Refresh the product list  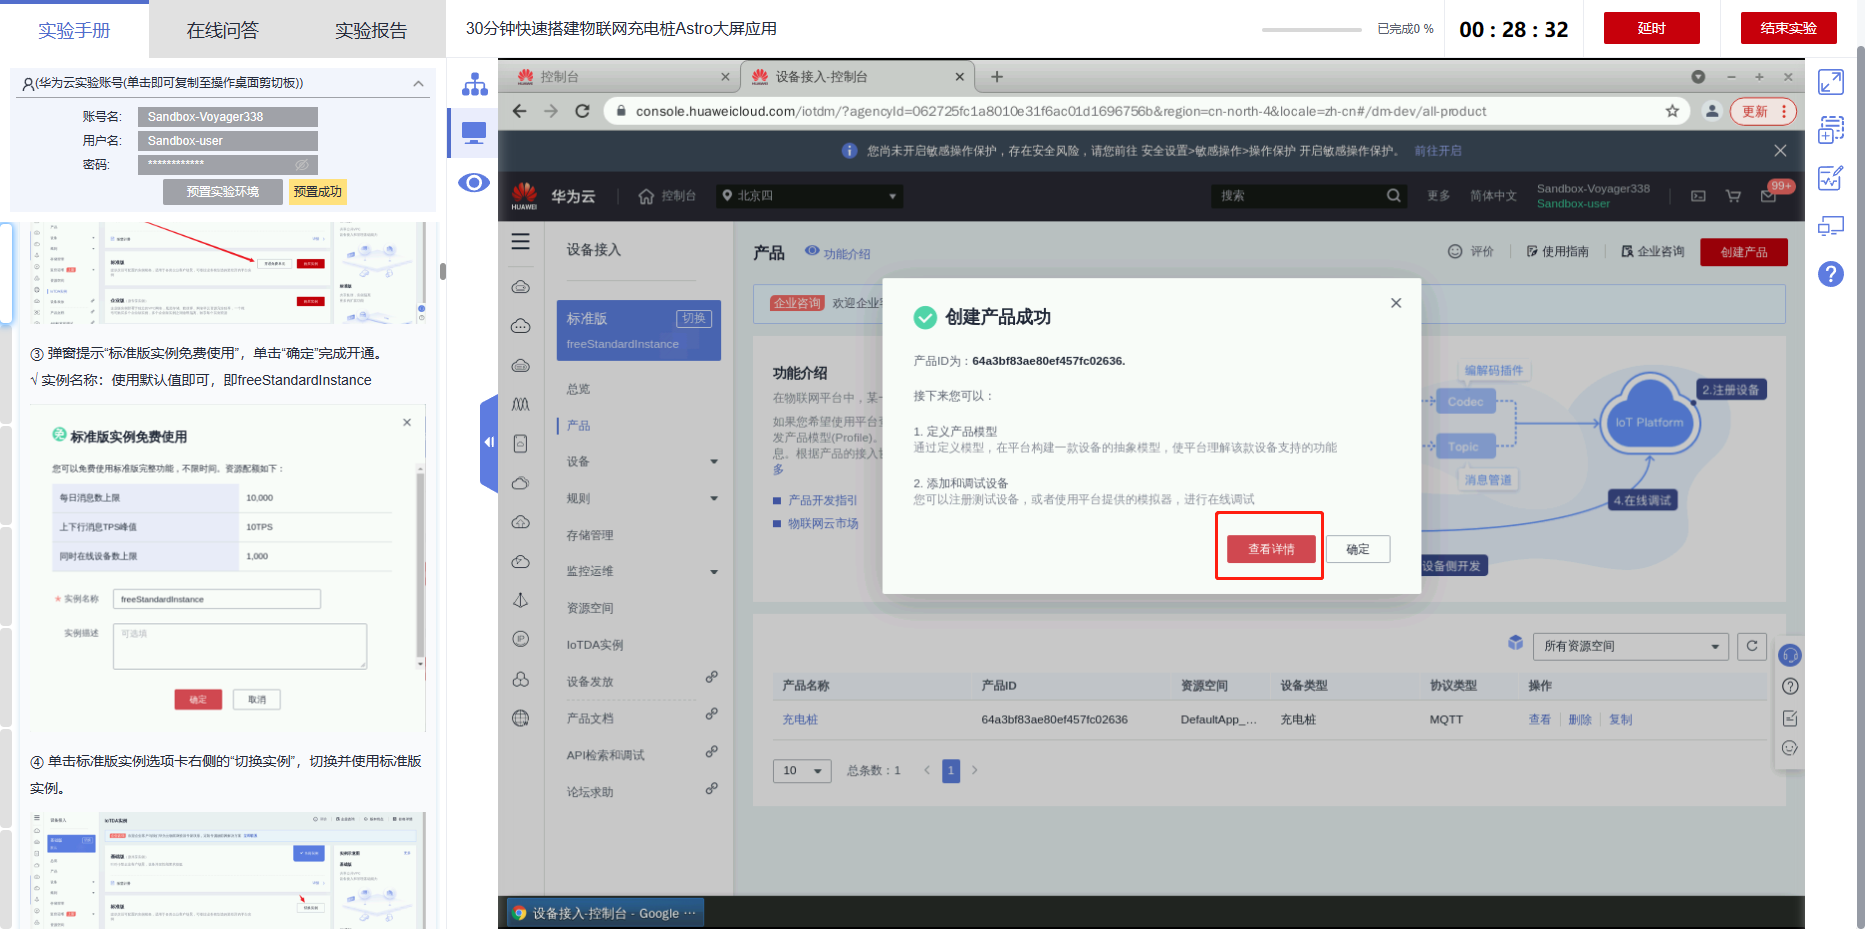point(1752,646)
